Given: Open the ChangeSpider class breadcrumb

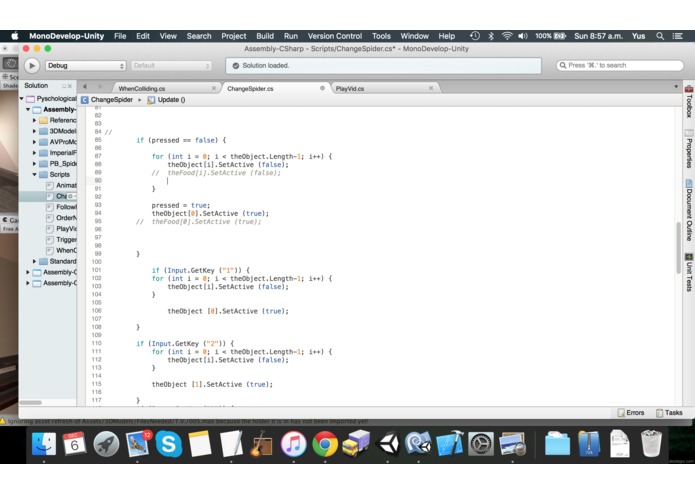Looking at the screenshot, I should pyautogui.click(x=107, y=100).
